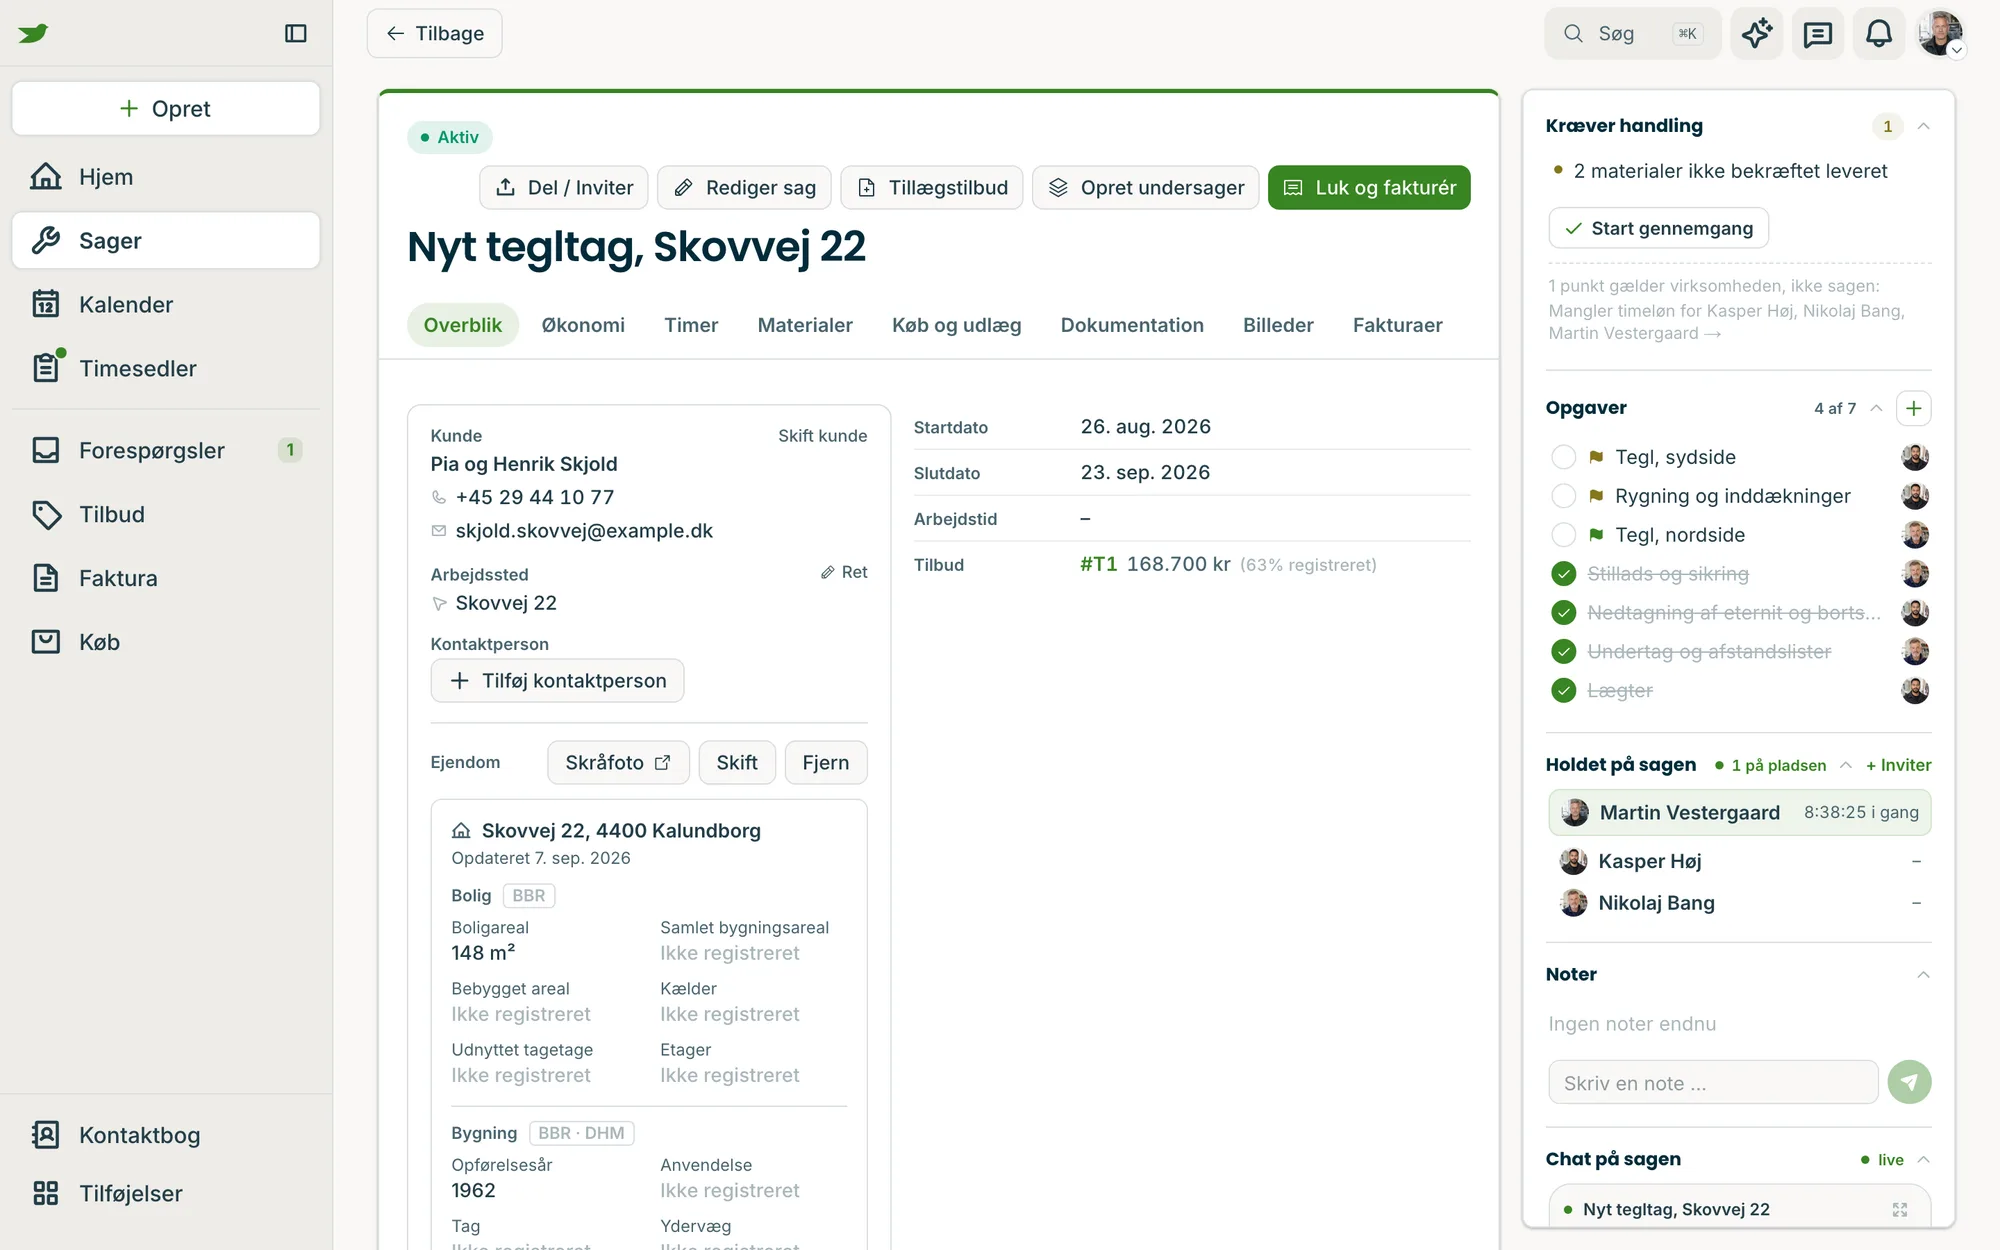This screenshot has height=1250, width=2000.
Task: Click the green bird logo
Action: [33, 33]
